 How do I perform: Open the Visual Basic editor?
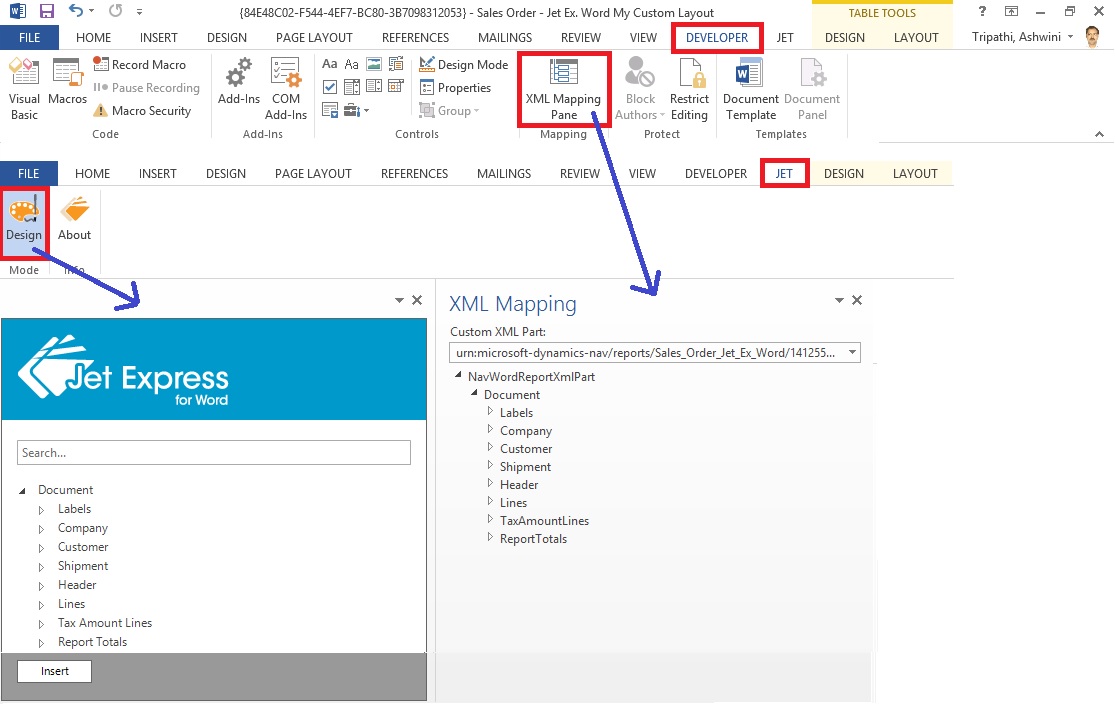24,88
